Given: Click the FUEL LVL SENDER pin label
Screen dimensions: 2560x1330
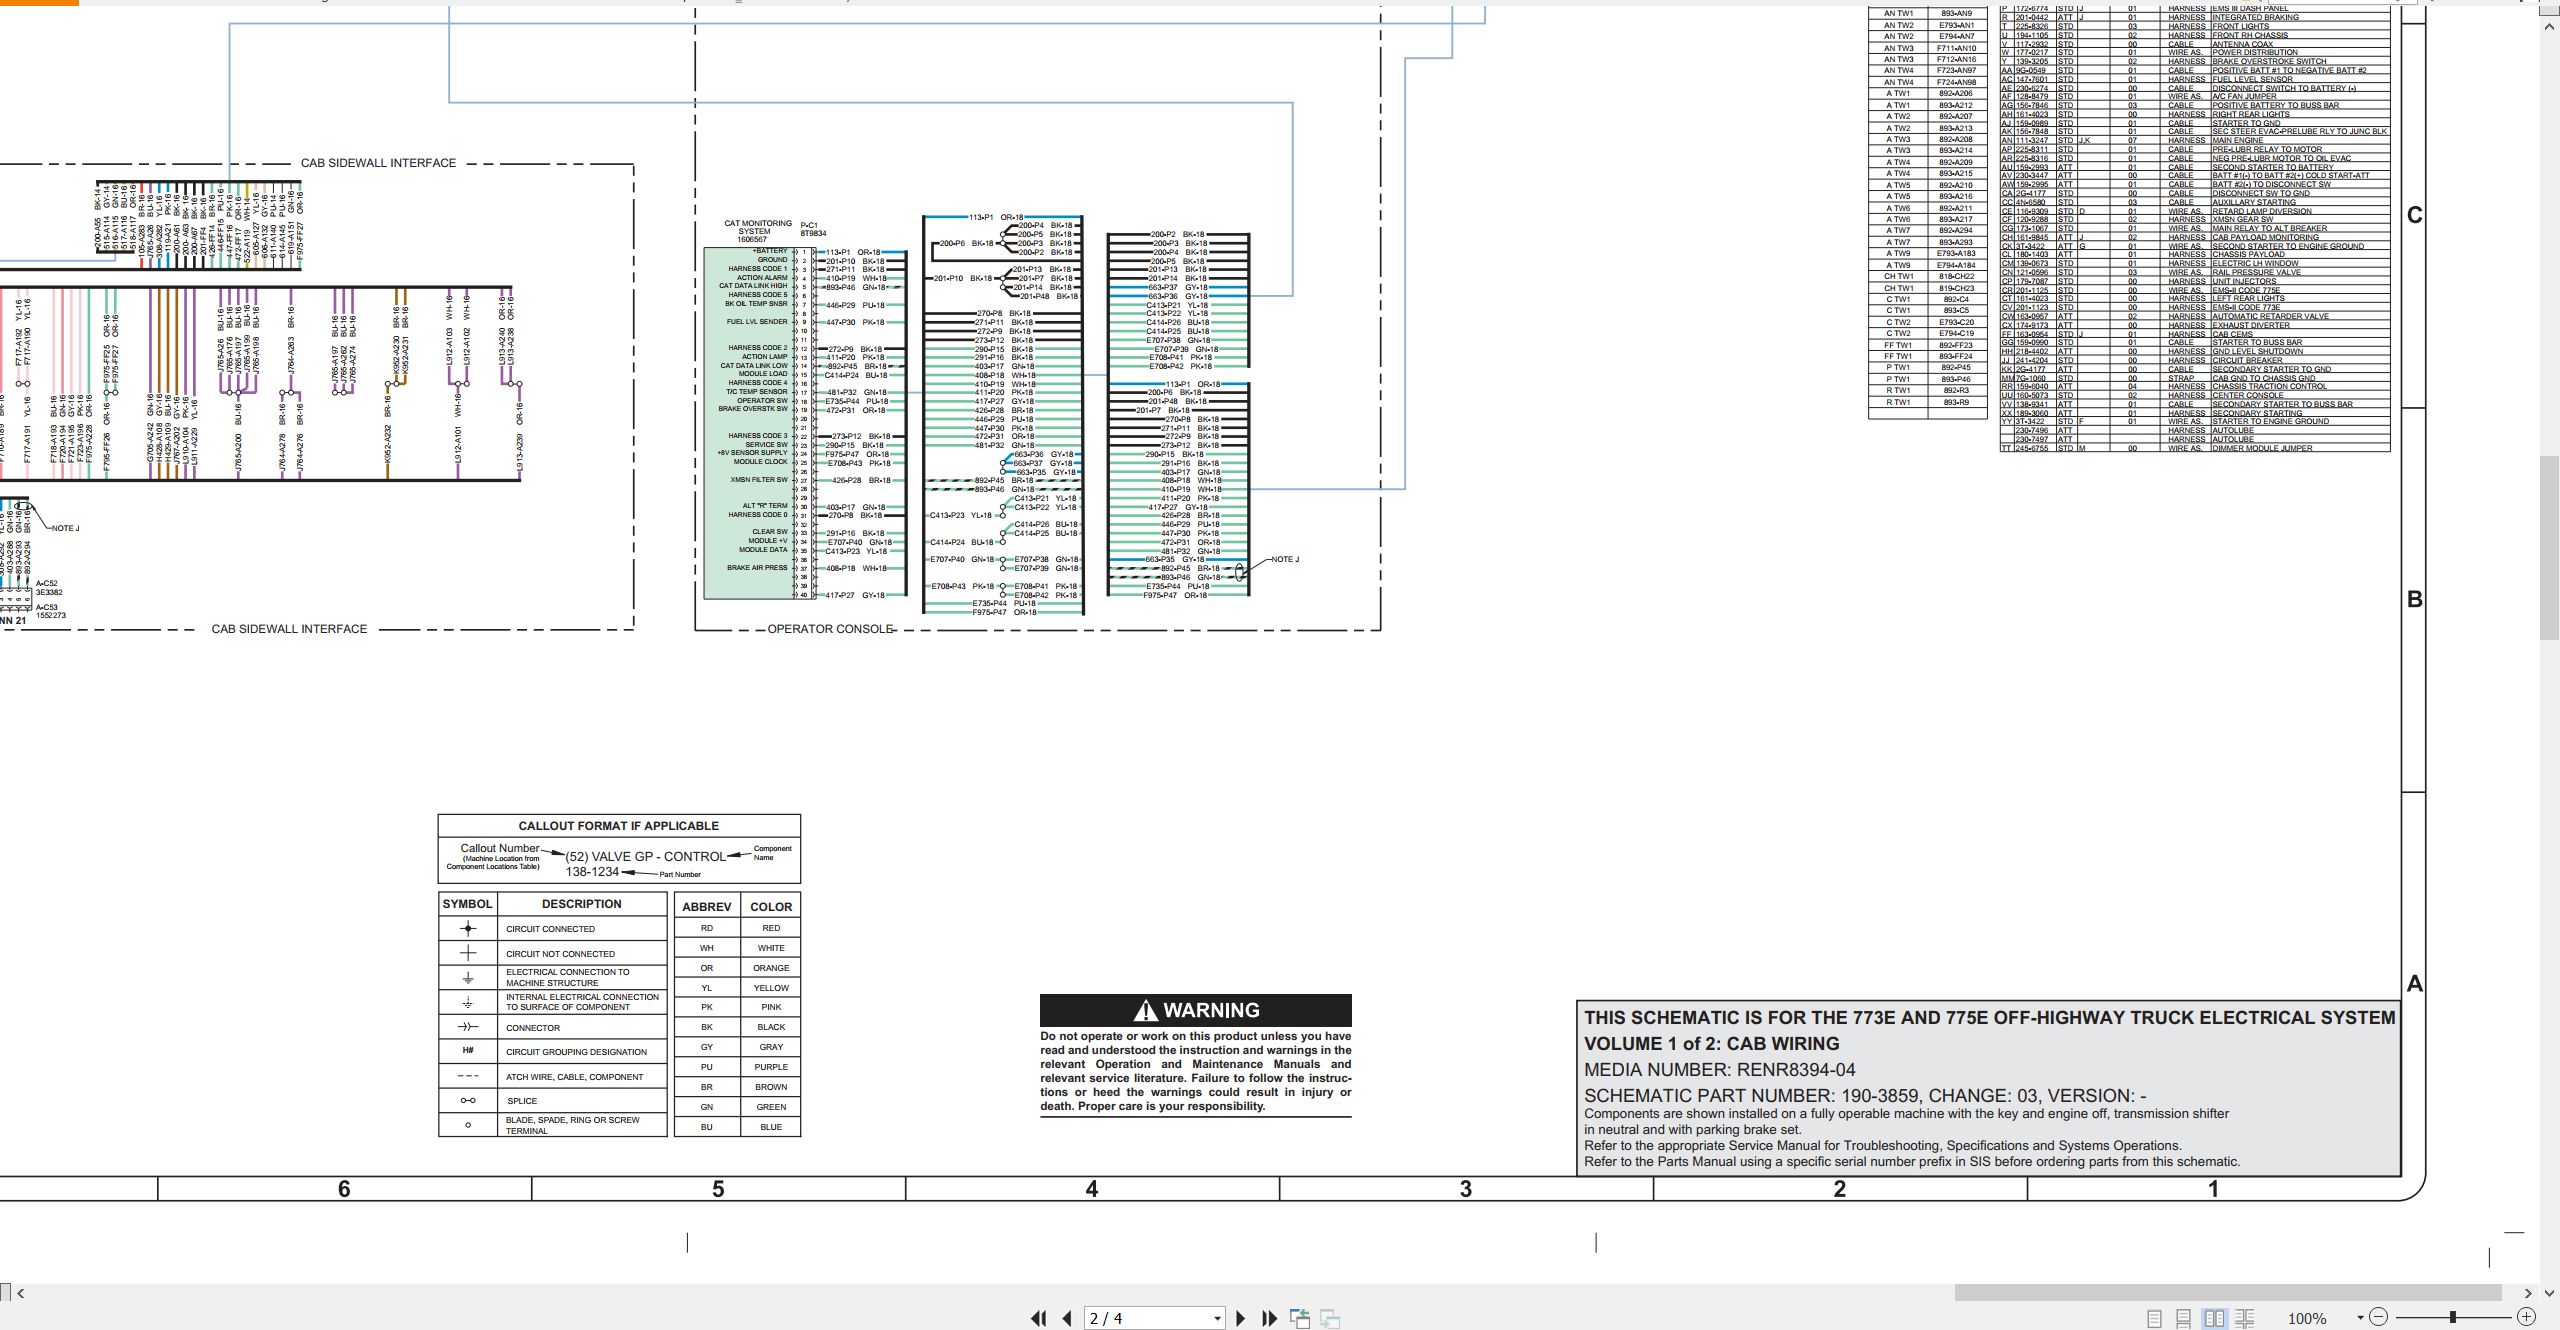Looking at the screenshot, I should 757,322.
